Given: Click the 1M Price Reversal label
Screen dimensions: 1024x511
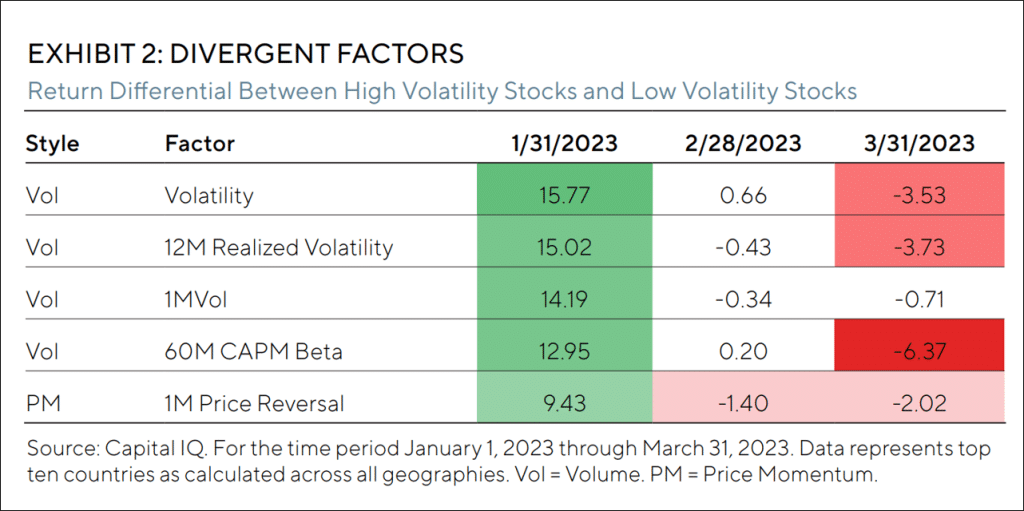Looking at the screenshot, I should click(254, 404).
